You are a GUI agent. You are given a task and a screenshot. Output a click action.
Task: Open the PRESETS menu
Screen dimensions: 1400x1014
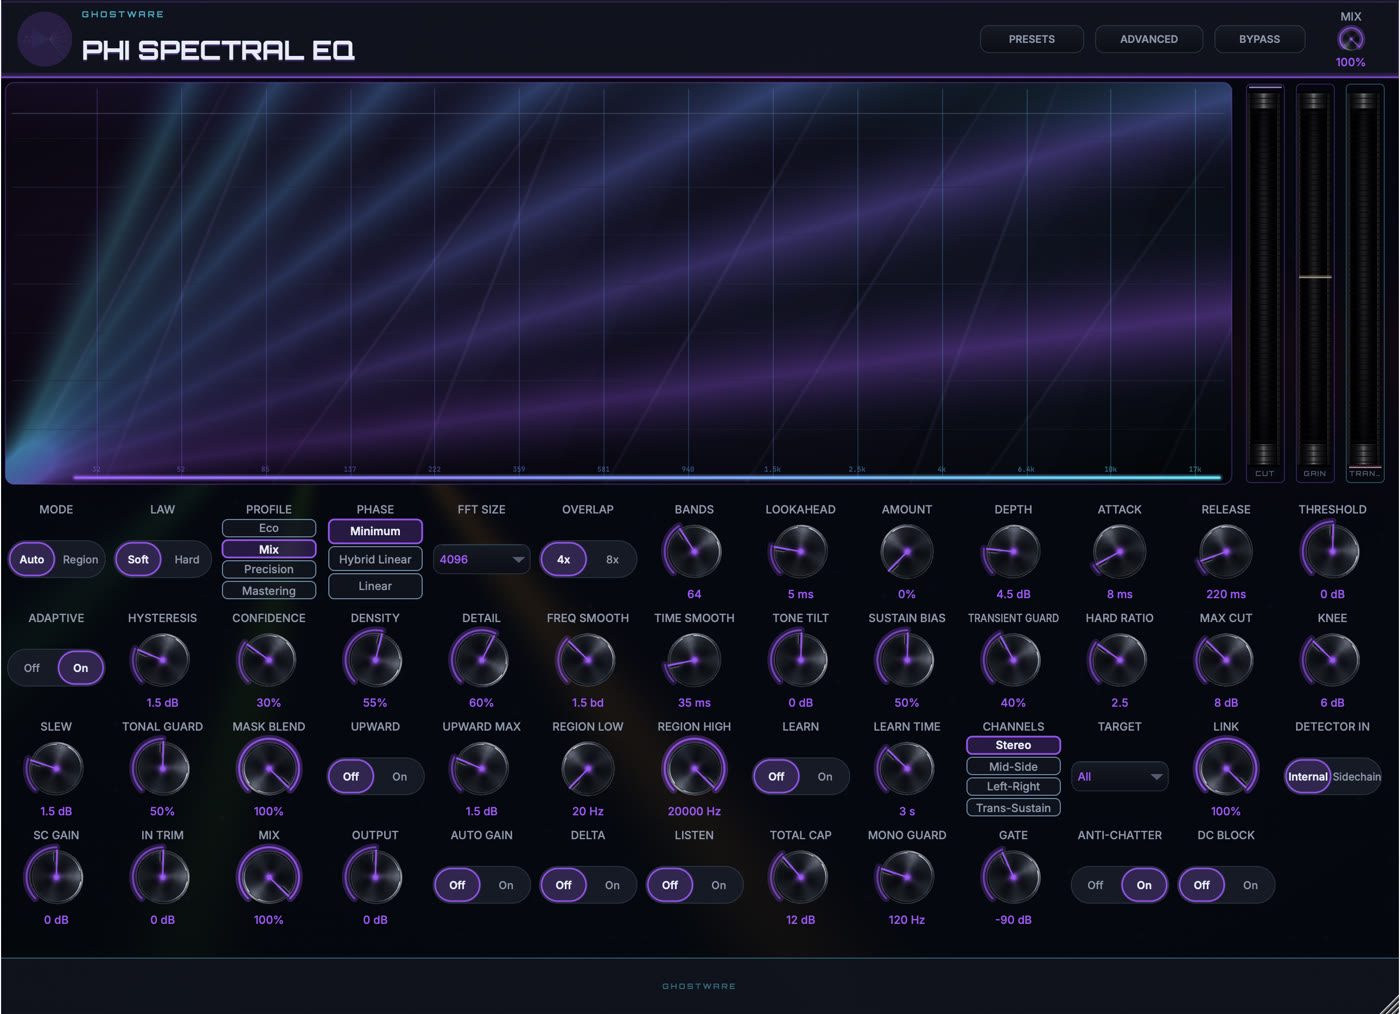1031,39
